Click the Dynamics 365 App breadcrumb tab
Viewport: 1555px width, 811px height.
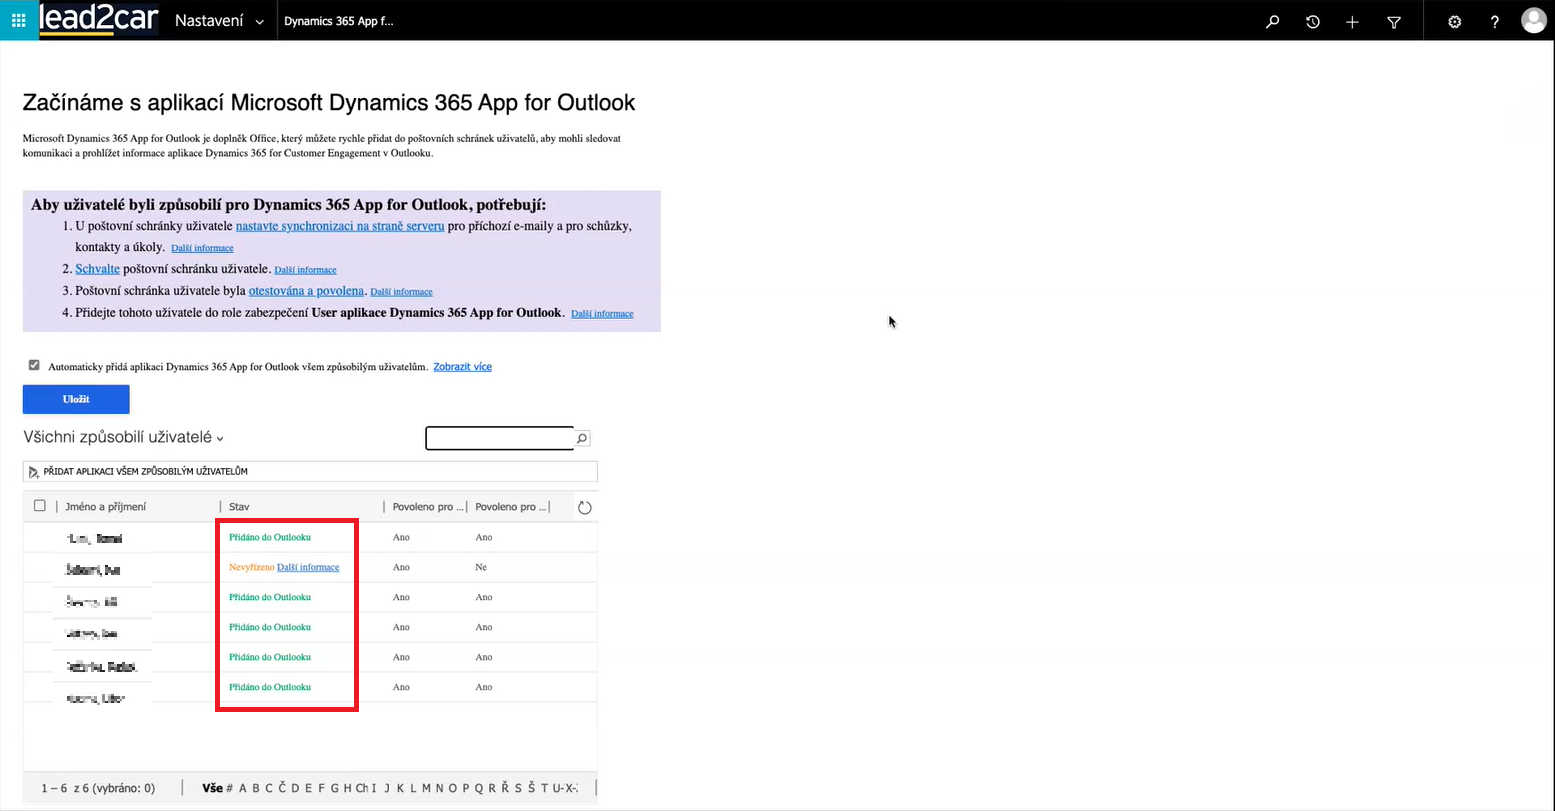(338, 21)
